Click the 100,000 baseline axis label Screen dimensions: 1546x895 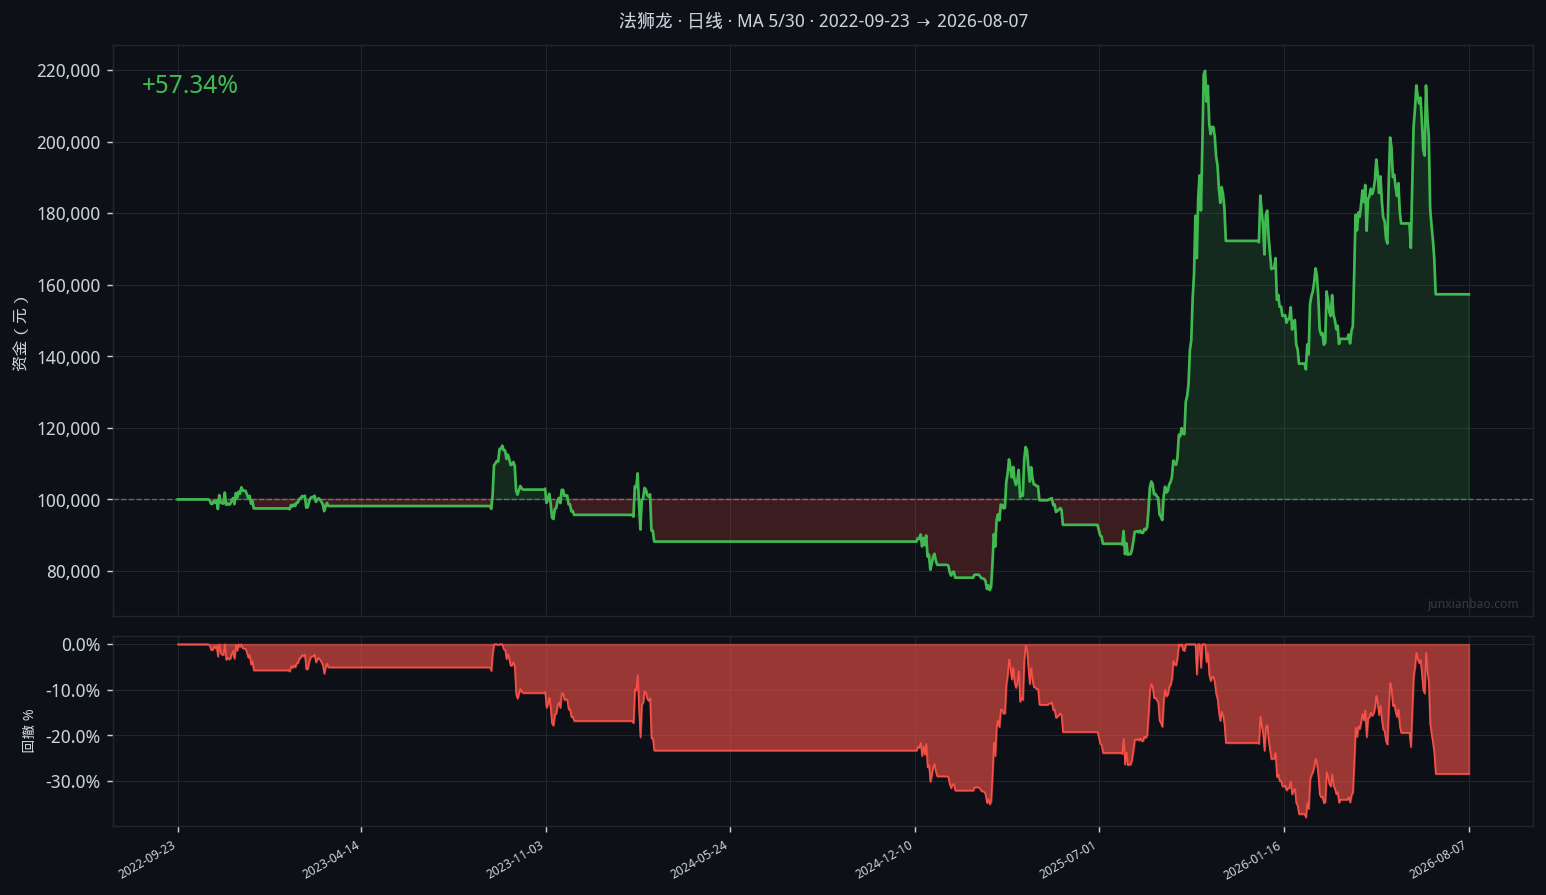click(x=69, y=500)
